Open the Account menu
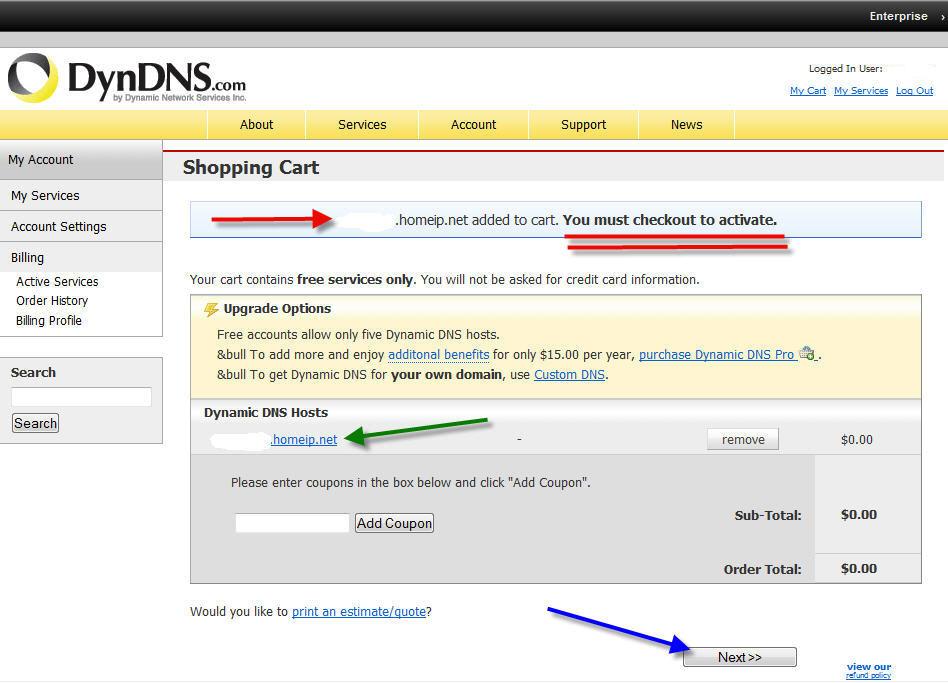Viewport: 948px width, 683px height. coord(473,125)
